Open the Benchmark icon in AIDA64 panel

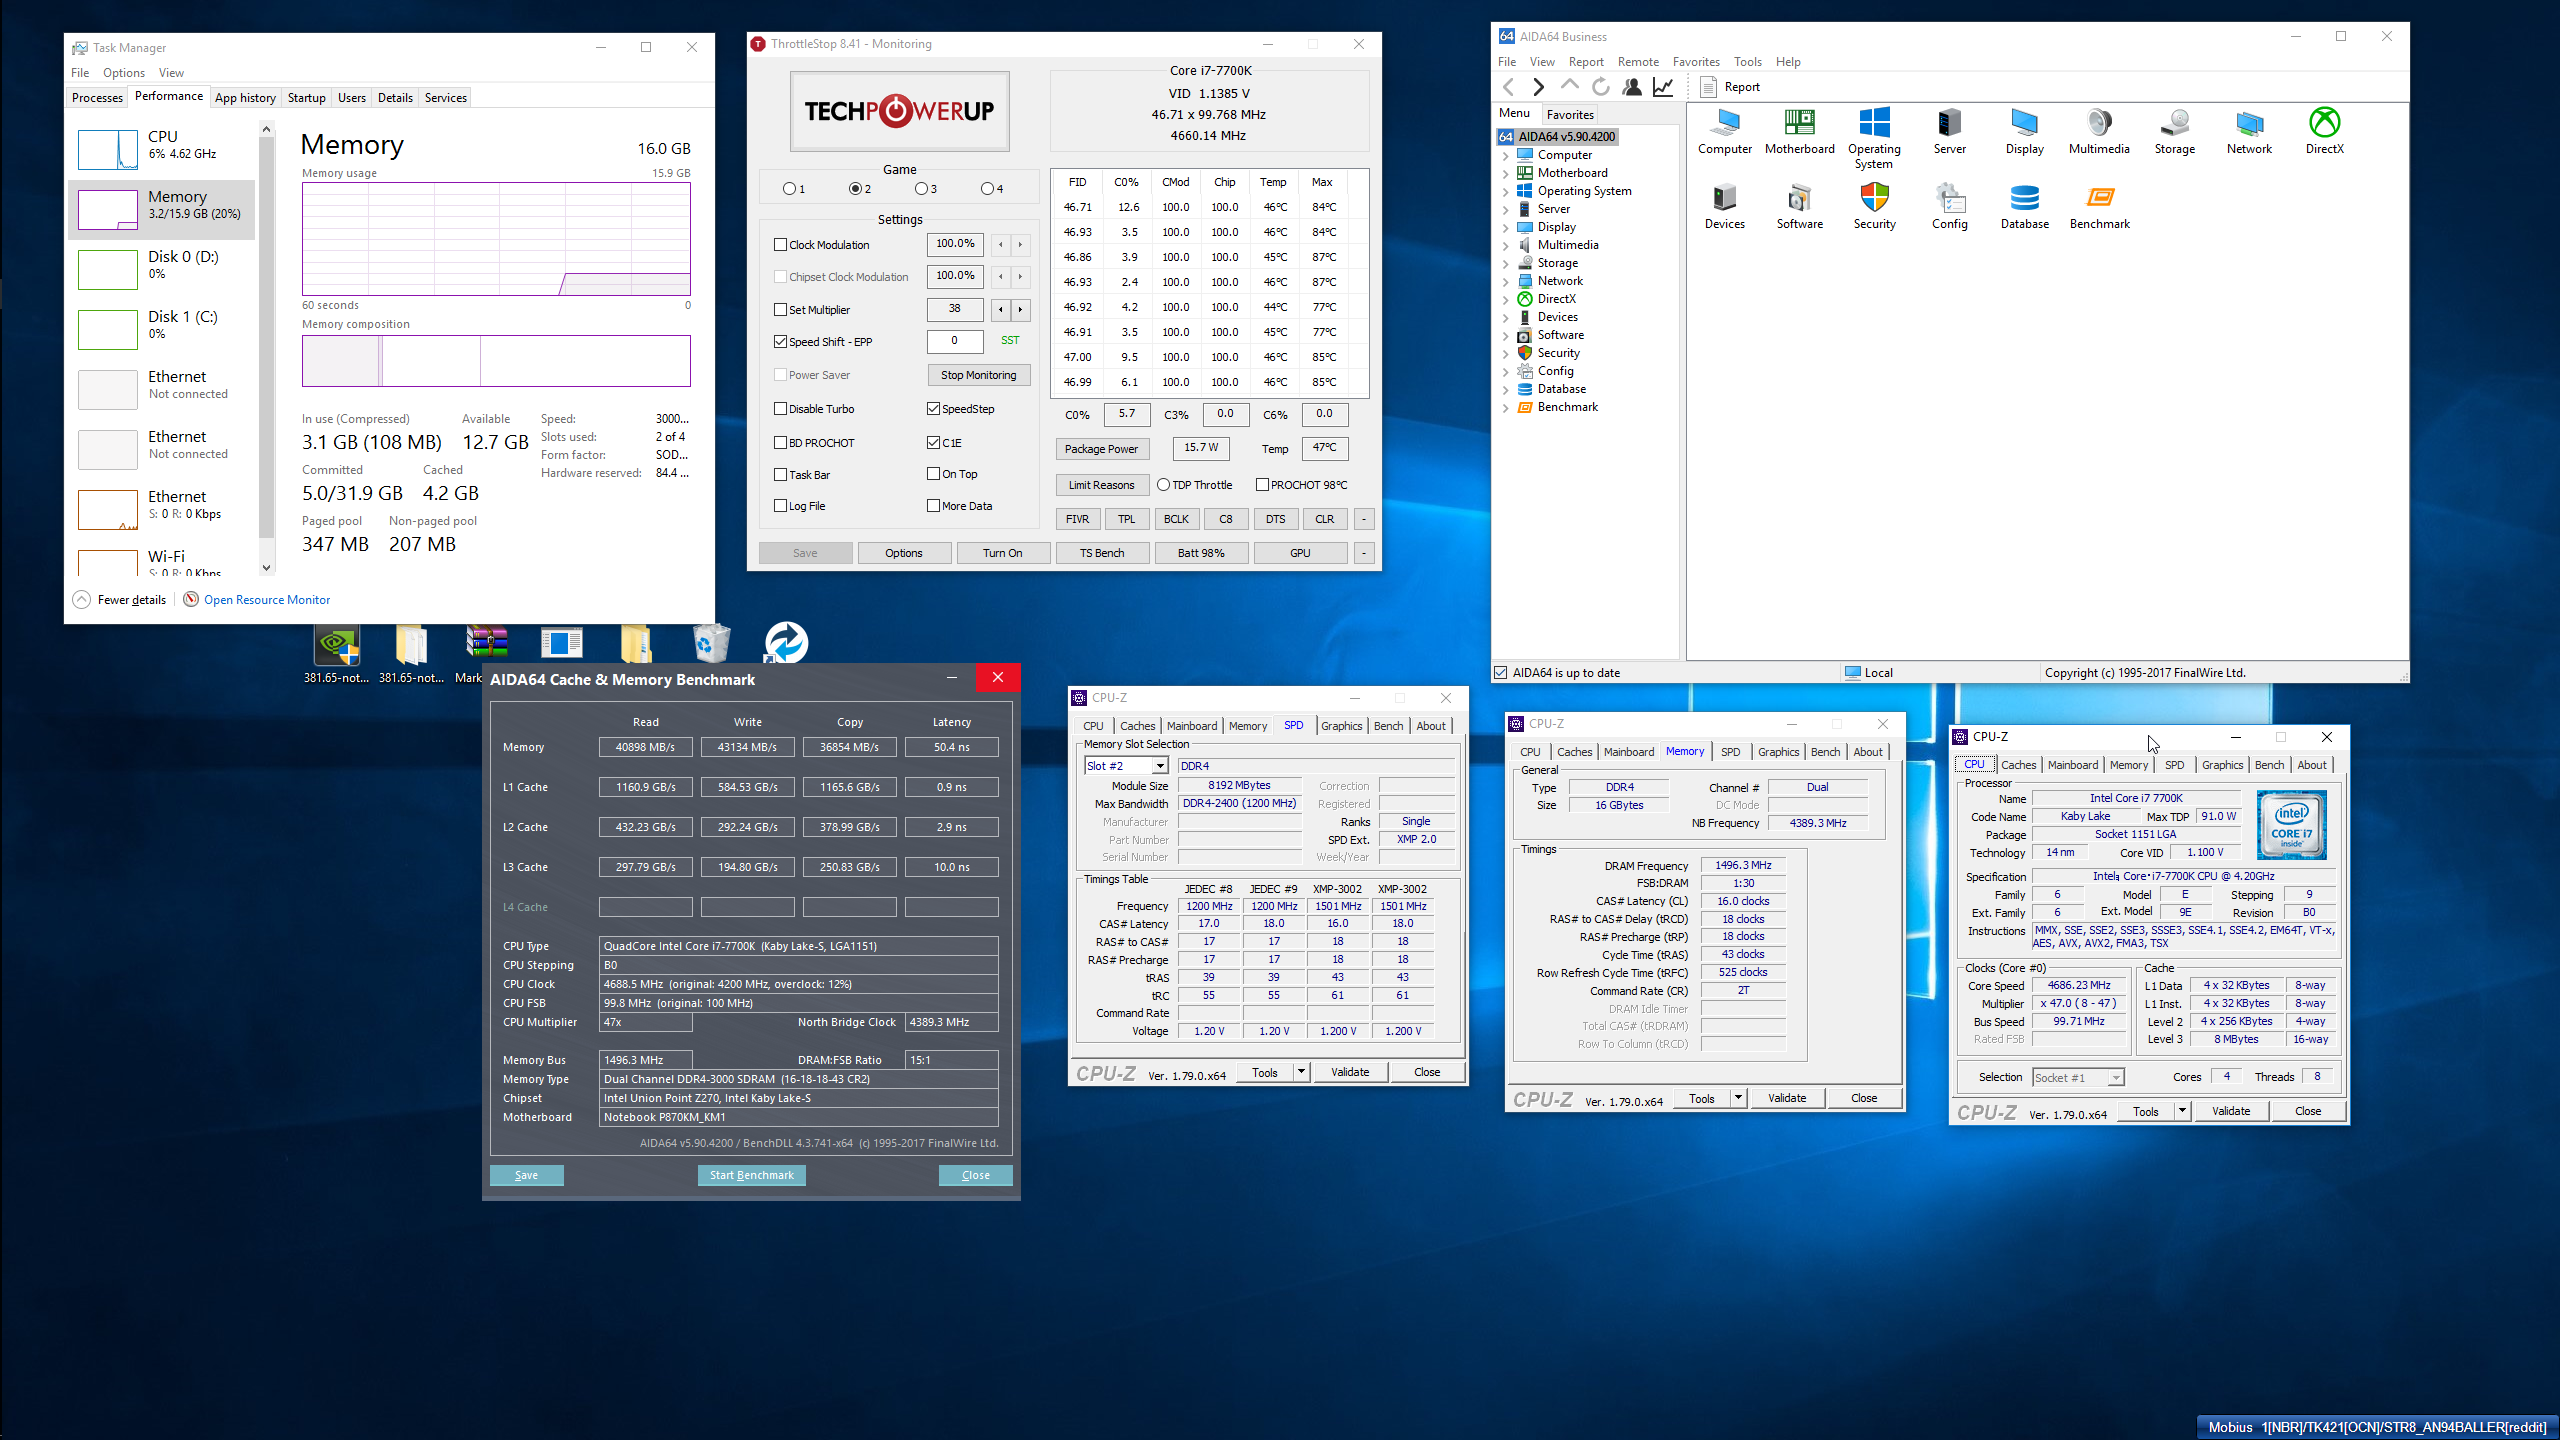(x=2099, y=198)
